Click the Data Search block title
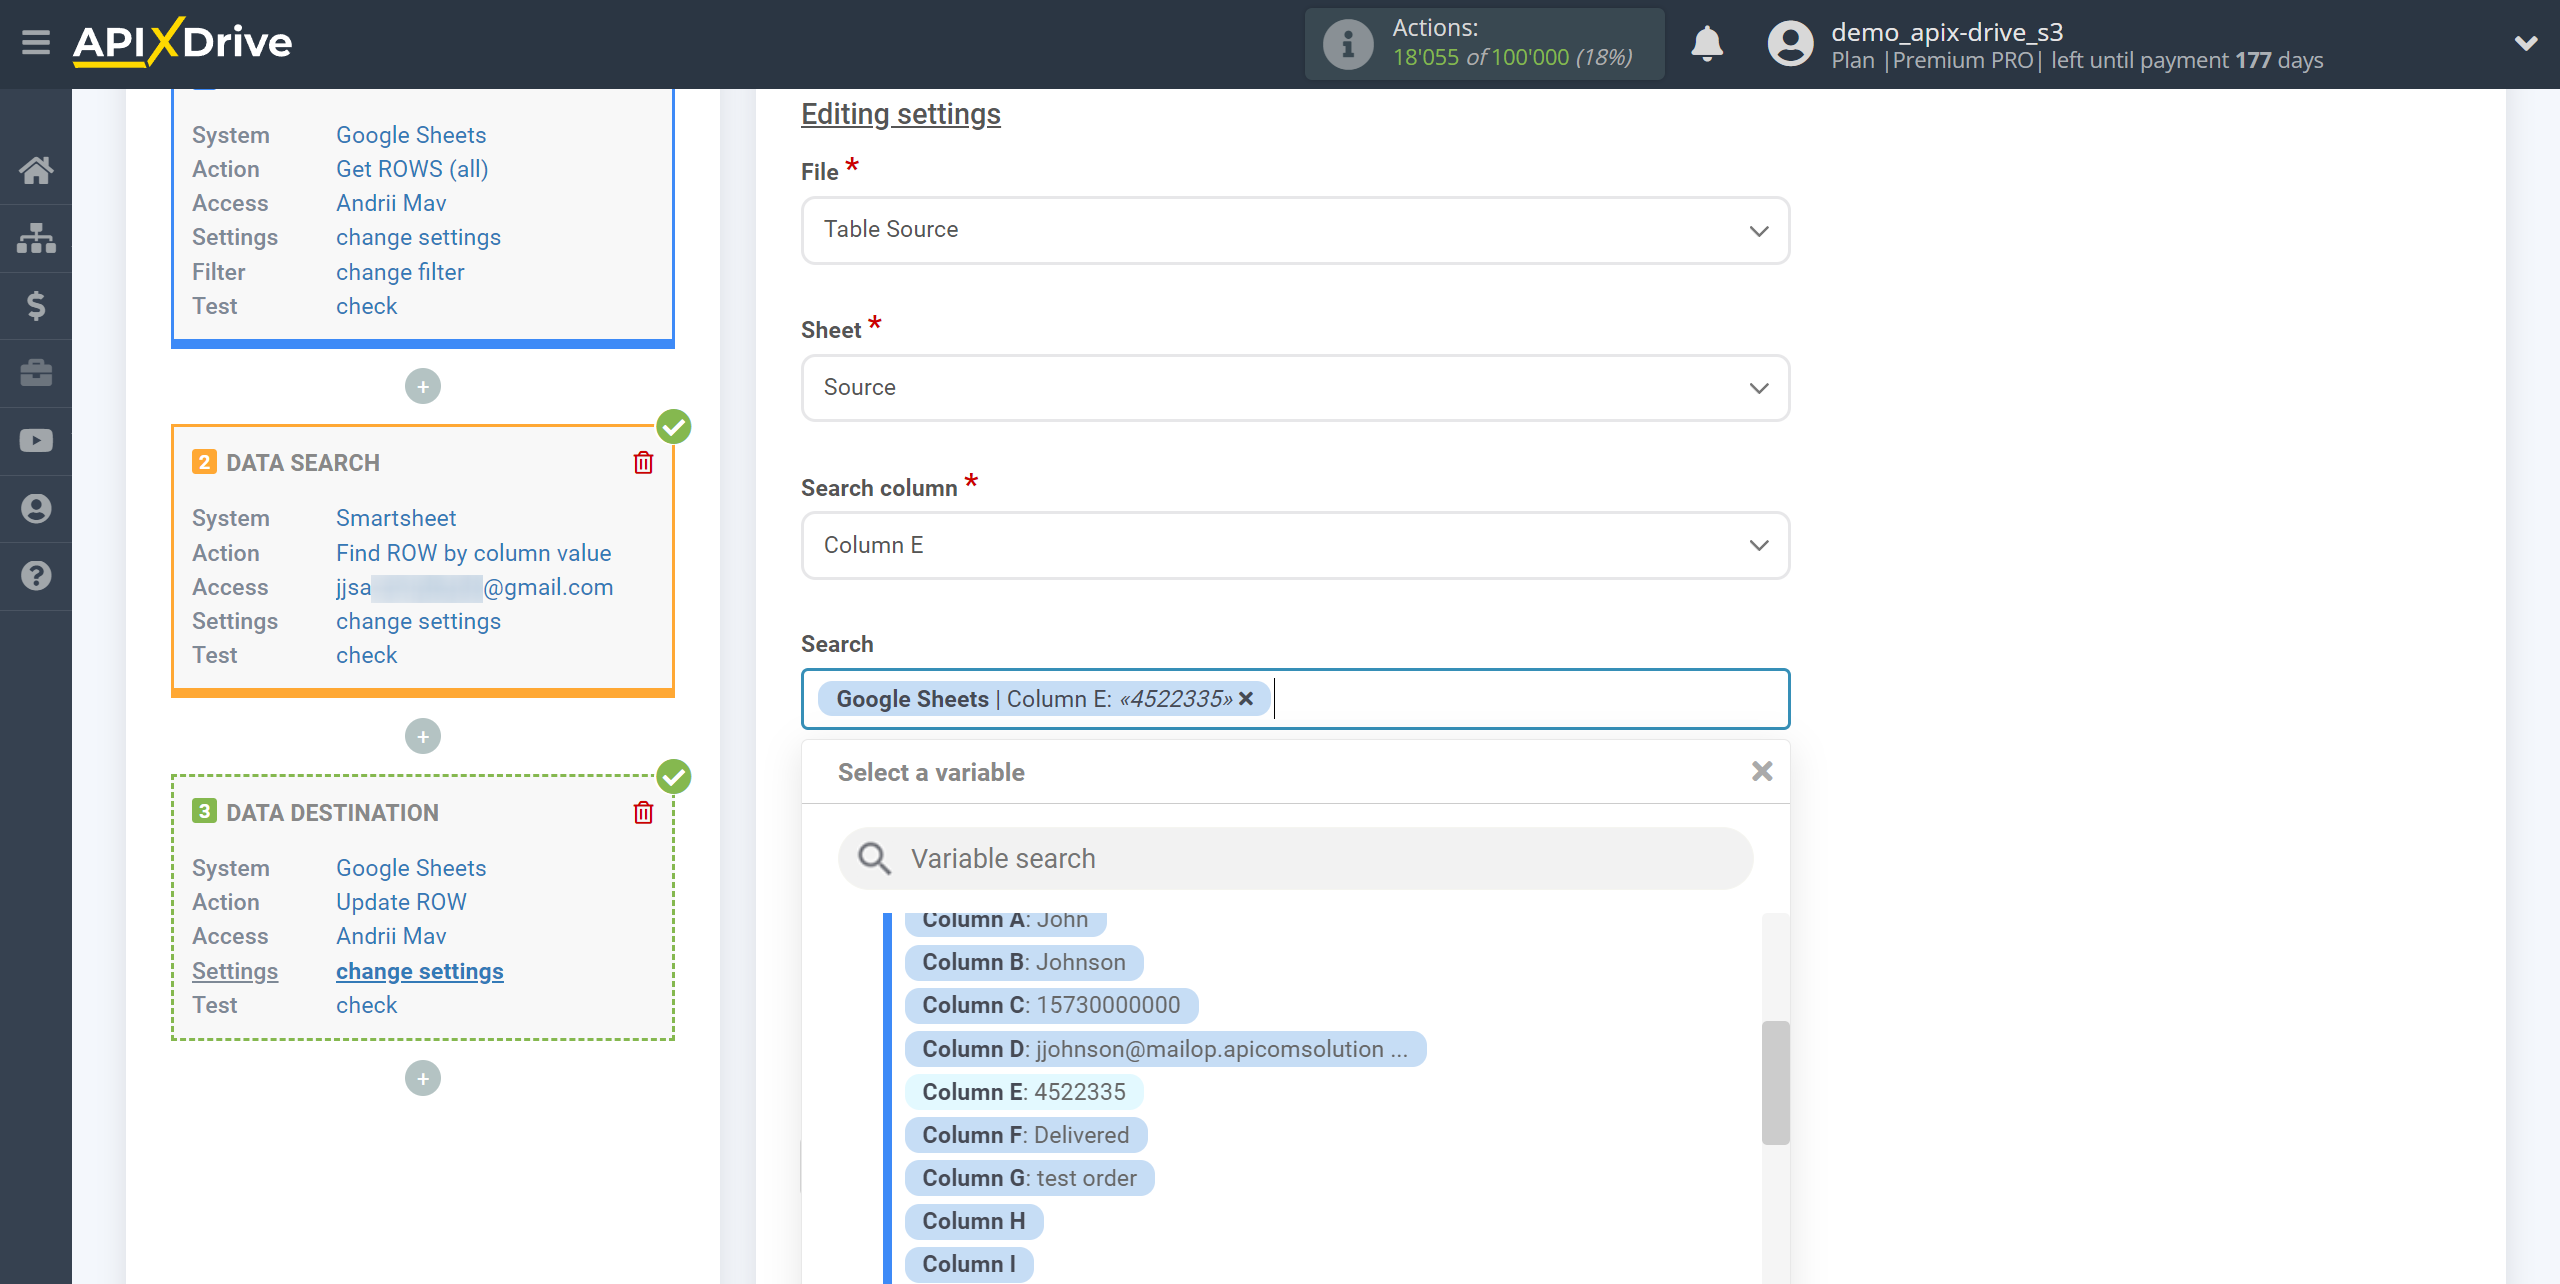 click(x=303, y=463)
